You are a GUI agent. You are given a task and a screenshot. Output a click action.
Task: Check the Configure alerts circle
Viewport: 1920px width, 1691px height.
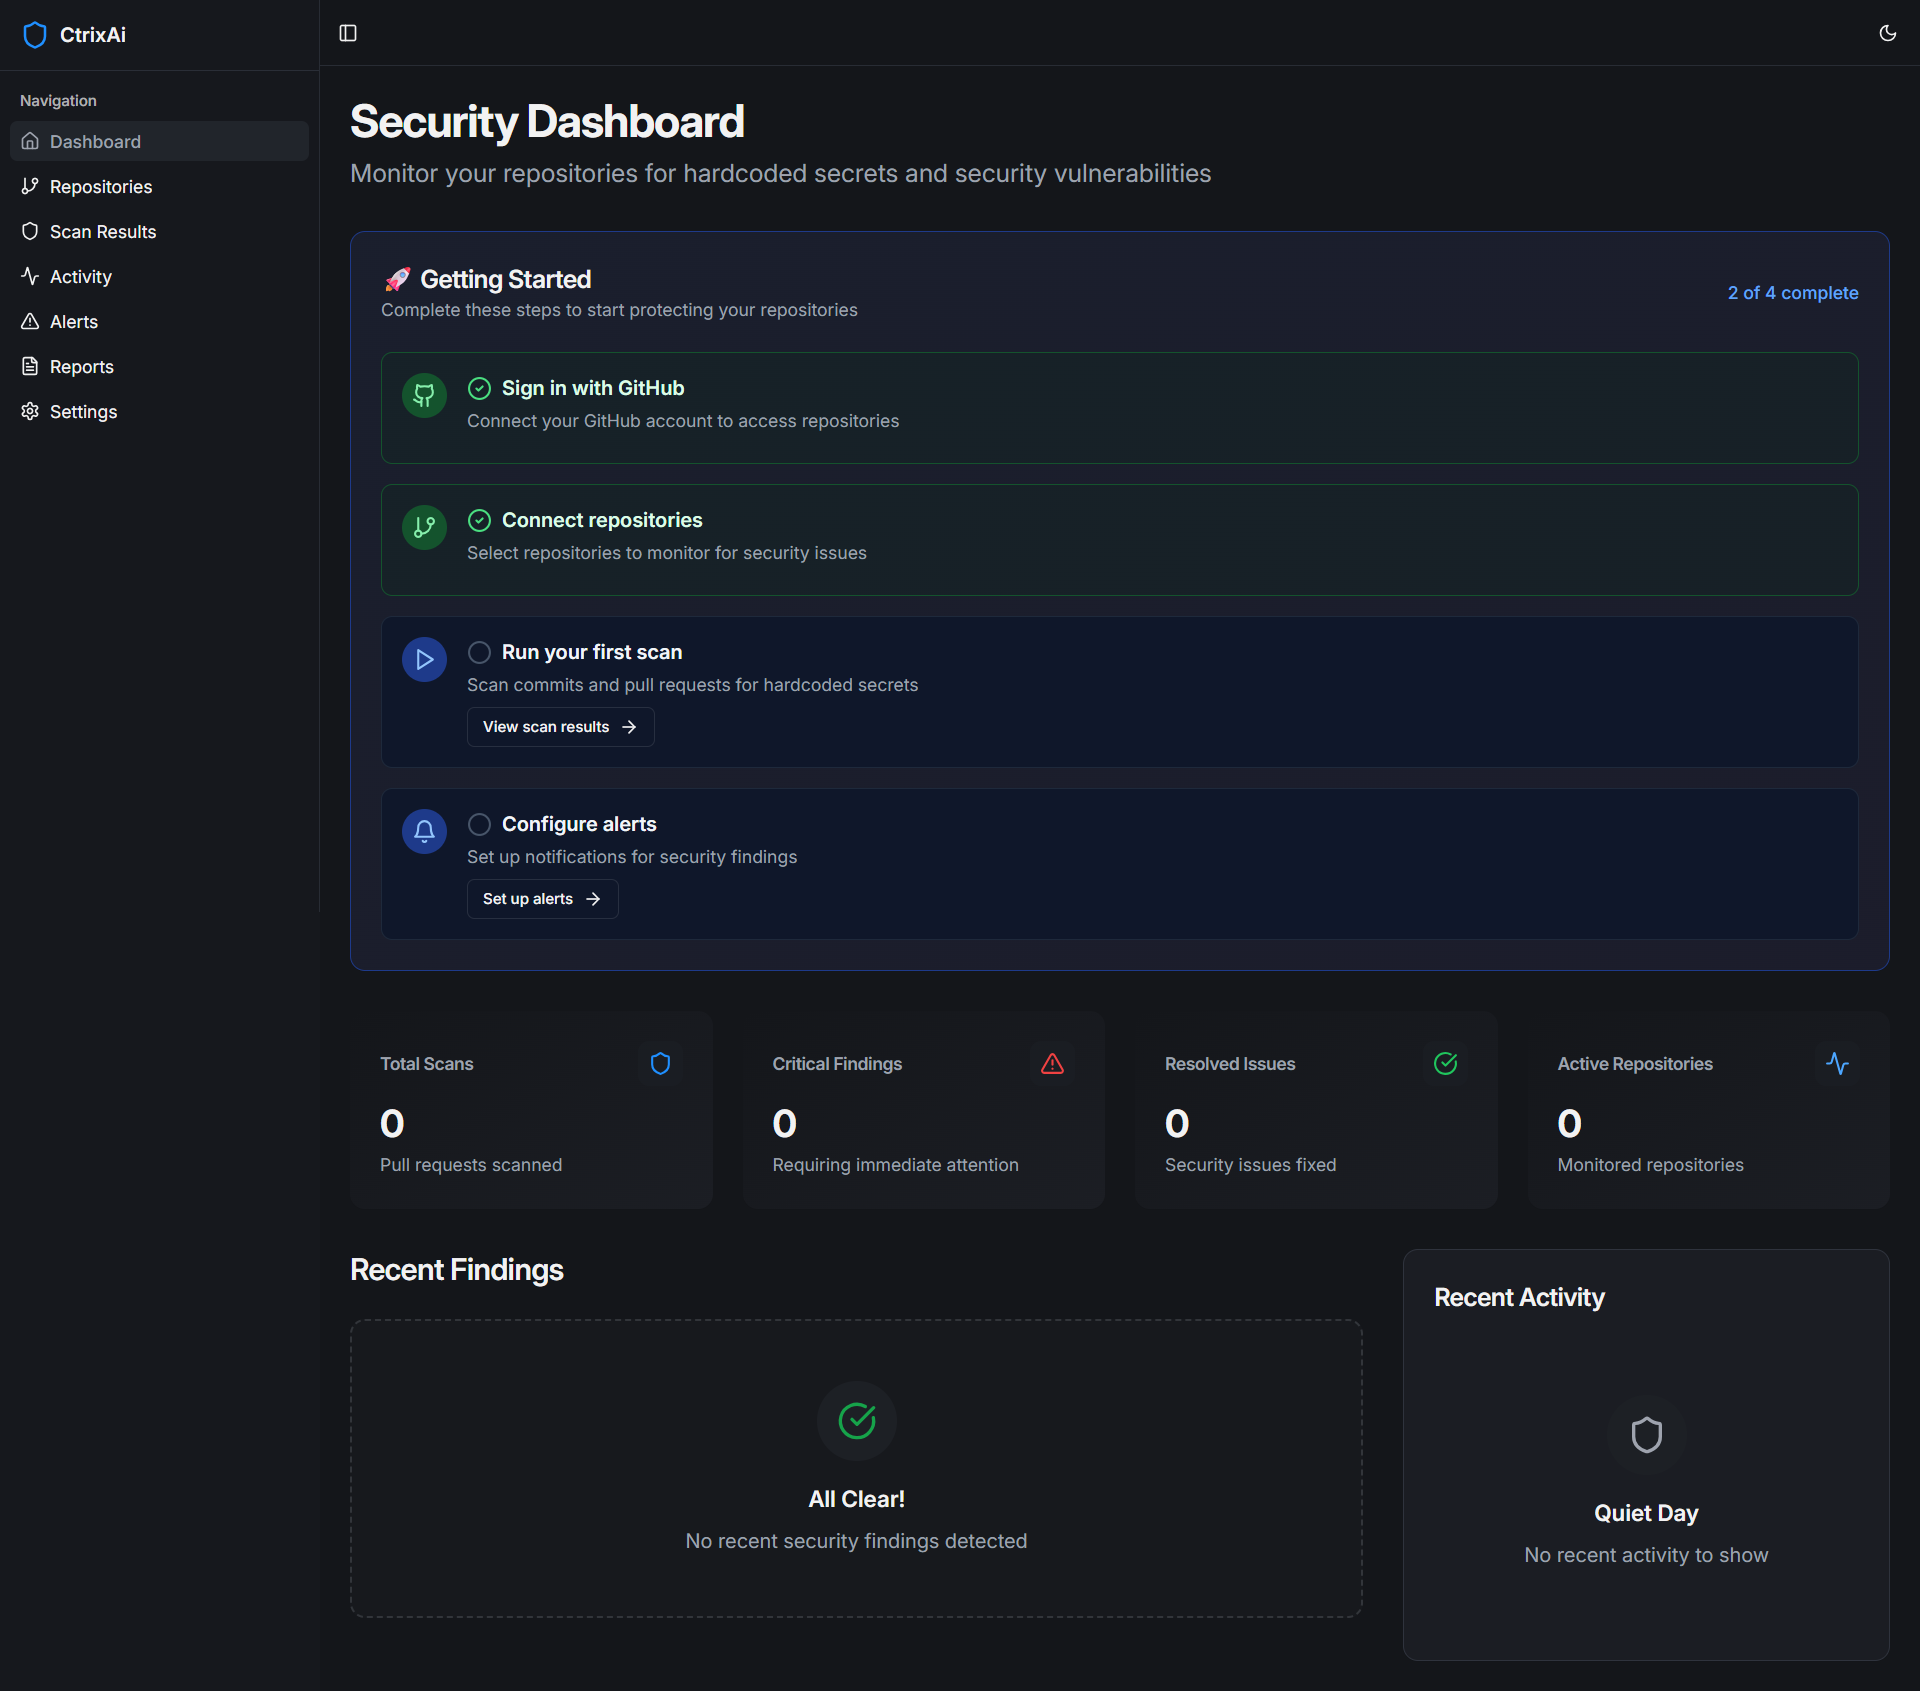[479, 824]
